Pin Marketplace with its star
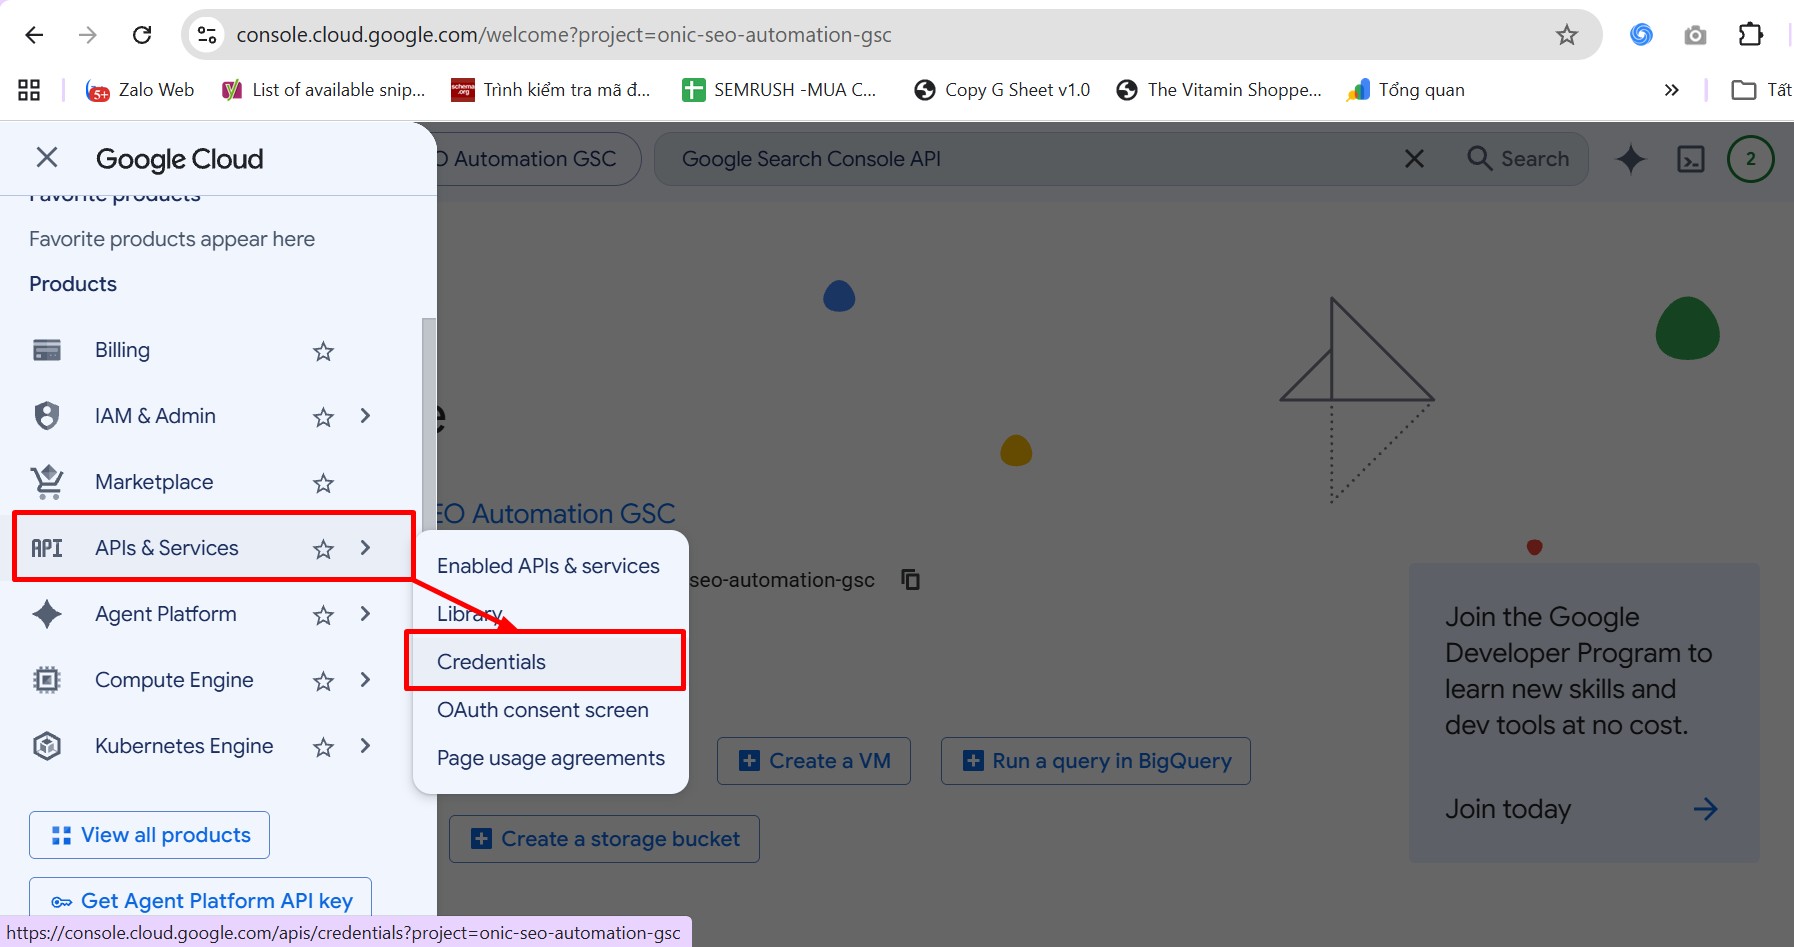 click(x=323, y=483)
